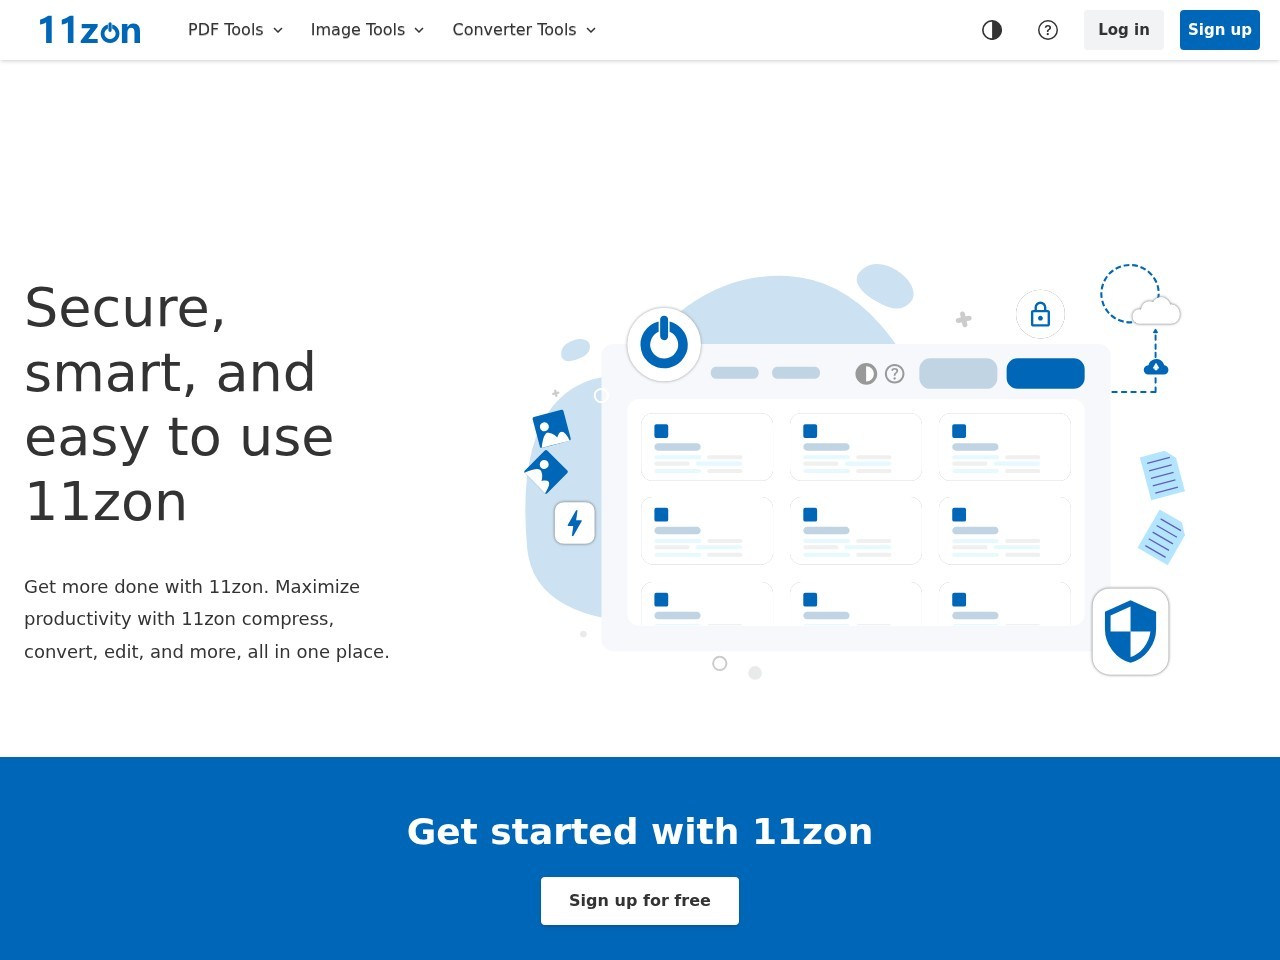This screenshot has width=1280, height=960.
Task: Click the lightning bolt icon
Action: [x=575, y=523]
